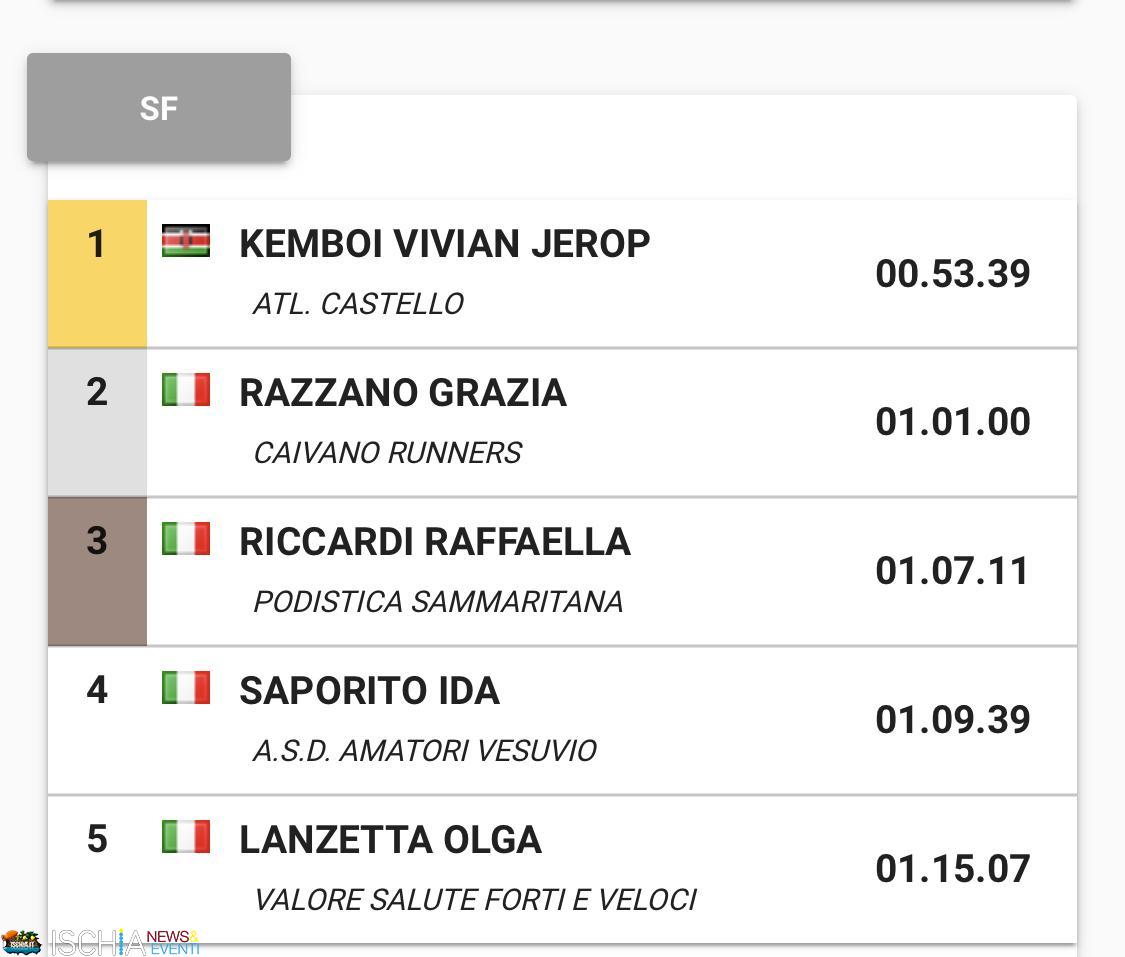Viewport: 1125px width, 957px height.
Task: Open the RICCARDI RAFFAELLA result
Action: point(562,572)
